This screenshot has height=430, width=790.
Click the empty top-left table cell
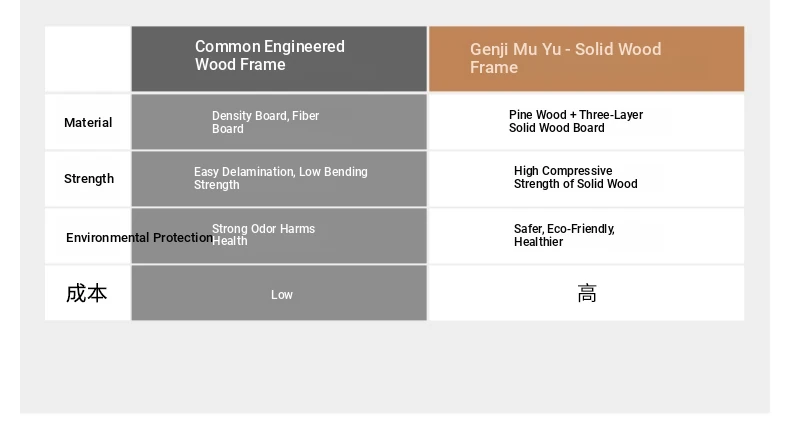(88, 58)
